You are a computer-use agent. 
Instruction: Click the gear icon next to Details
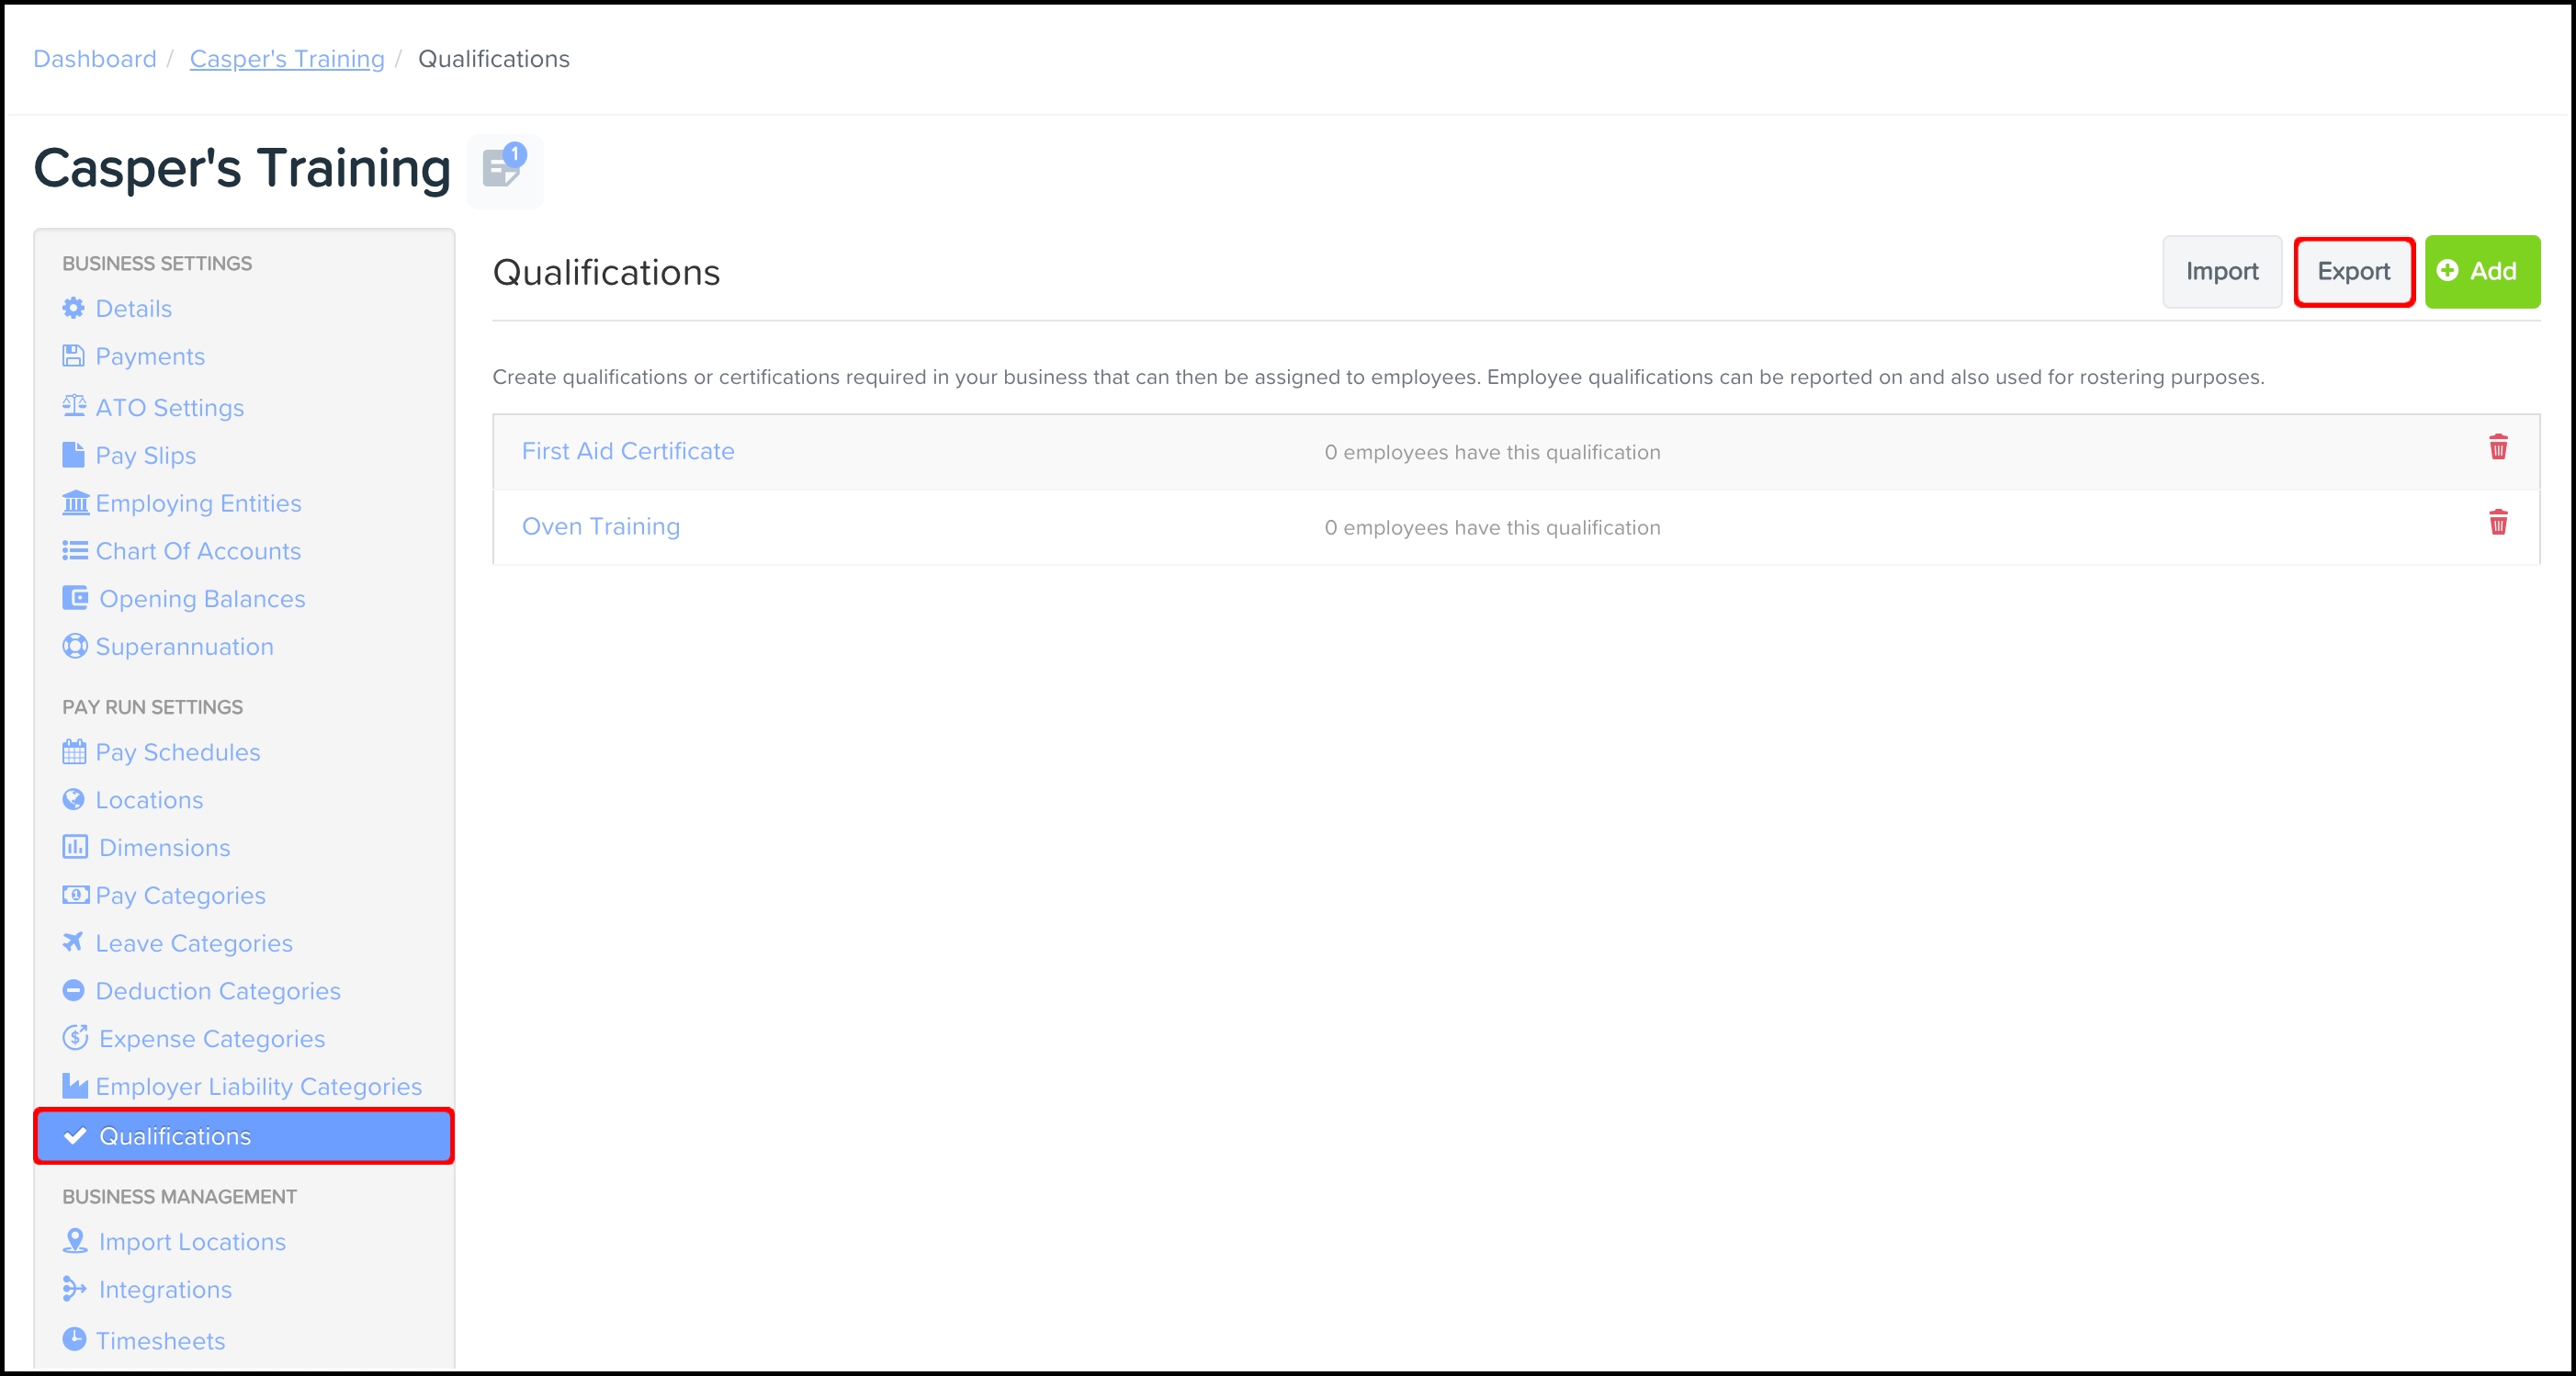coord(74,308)
